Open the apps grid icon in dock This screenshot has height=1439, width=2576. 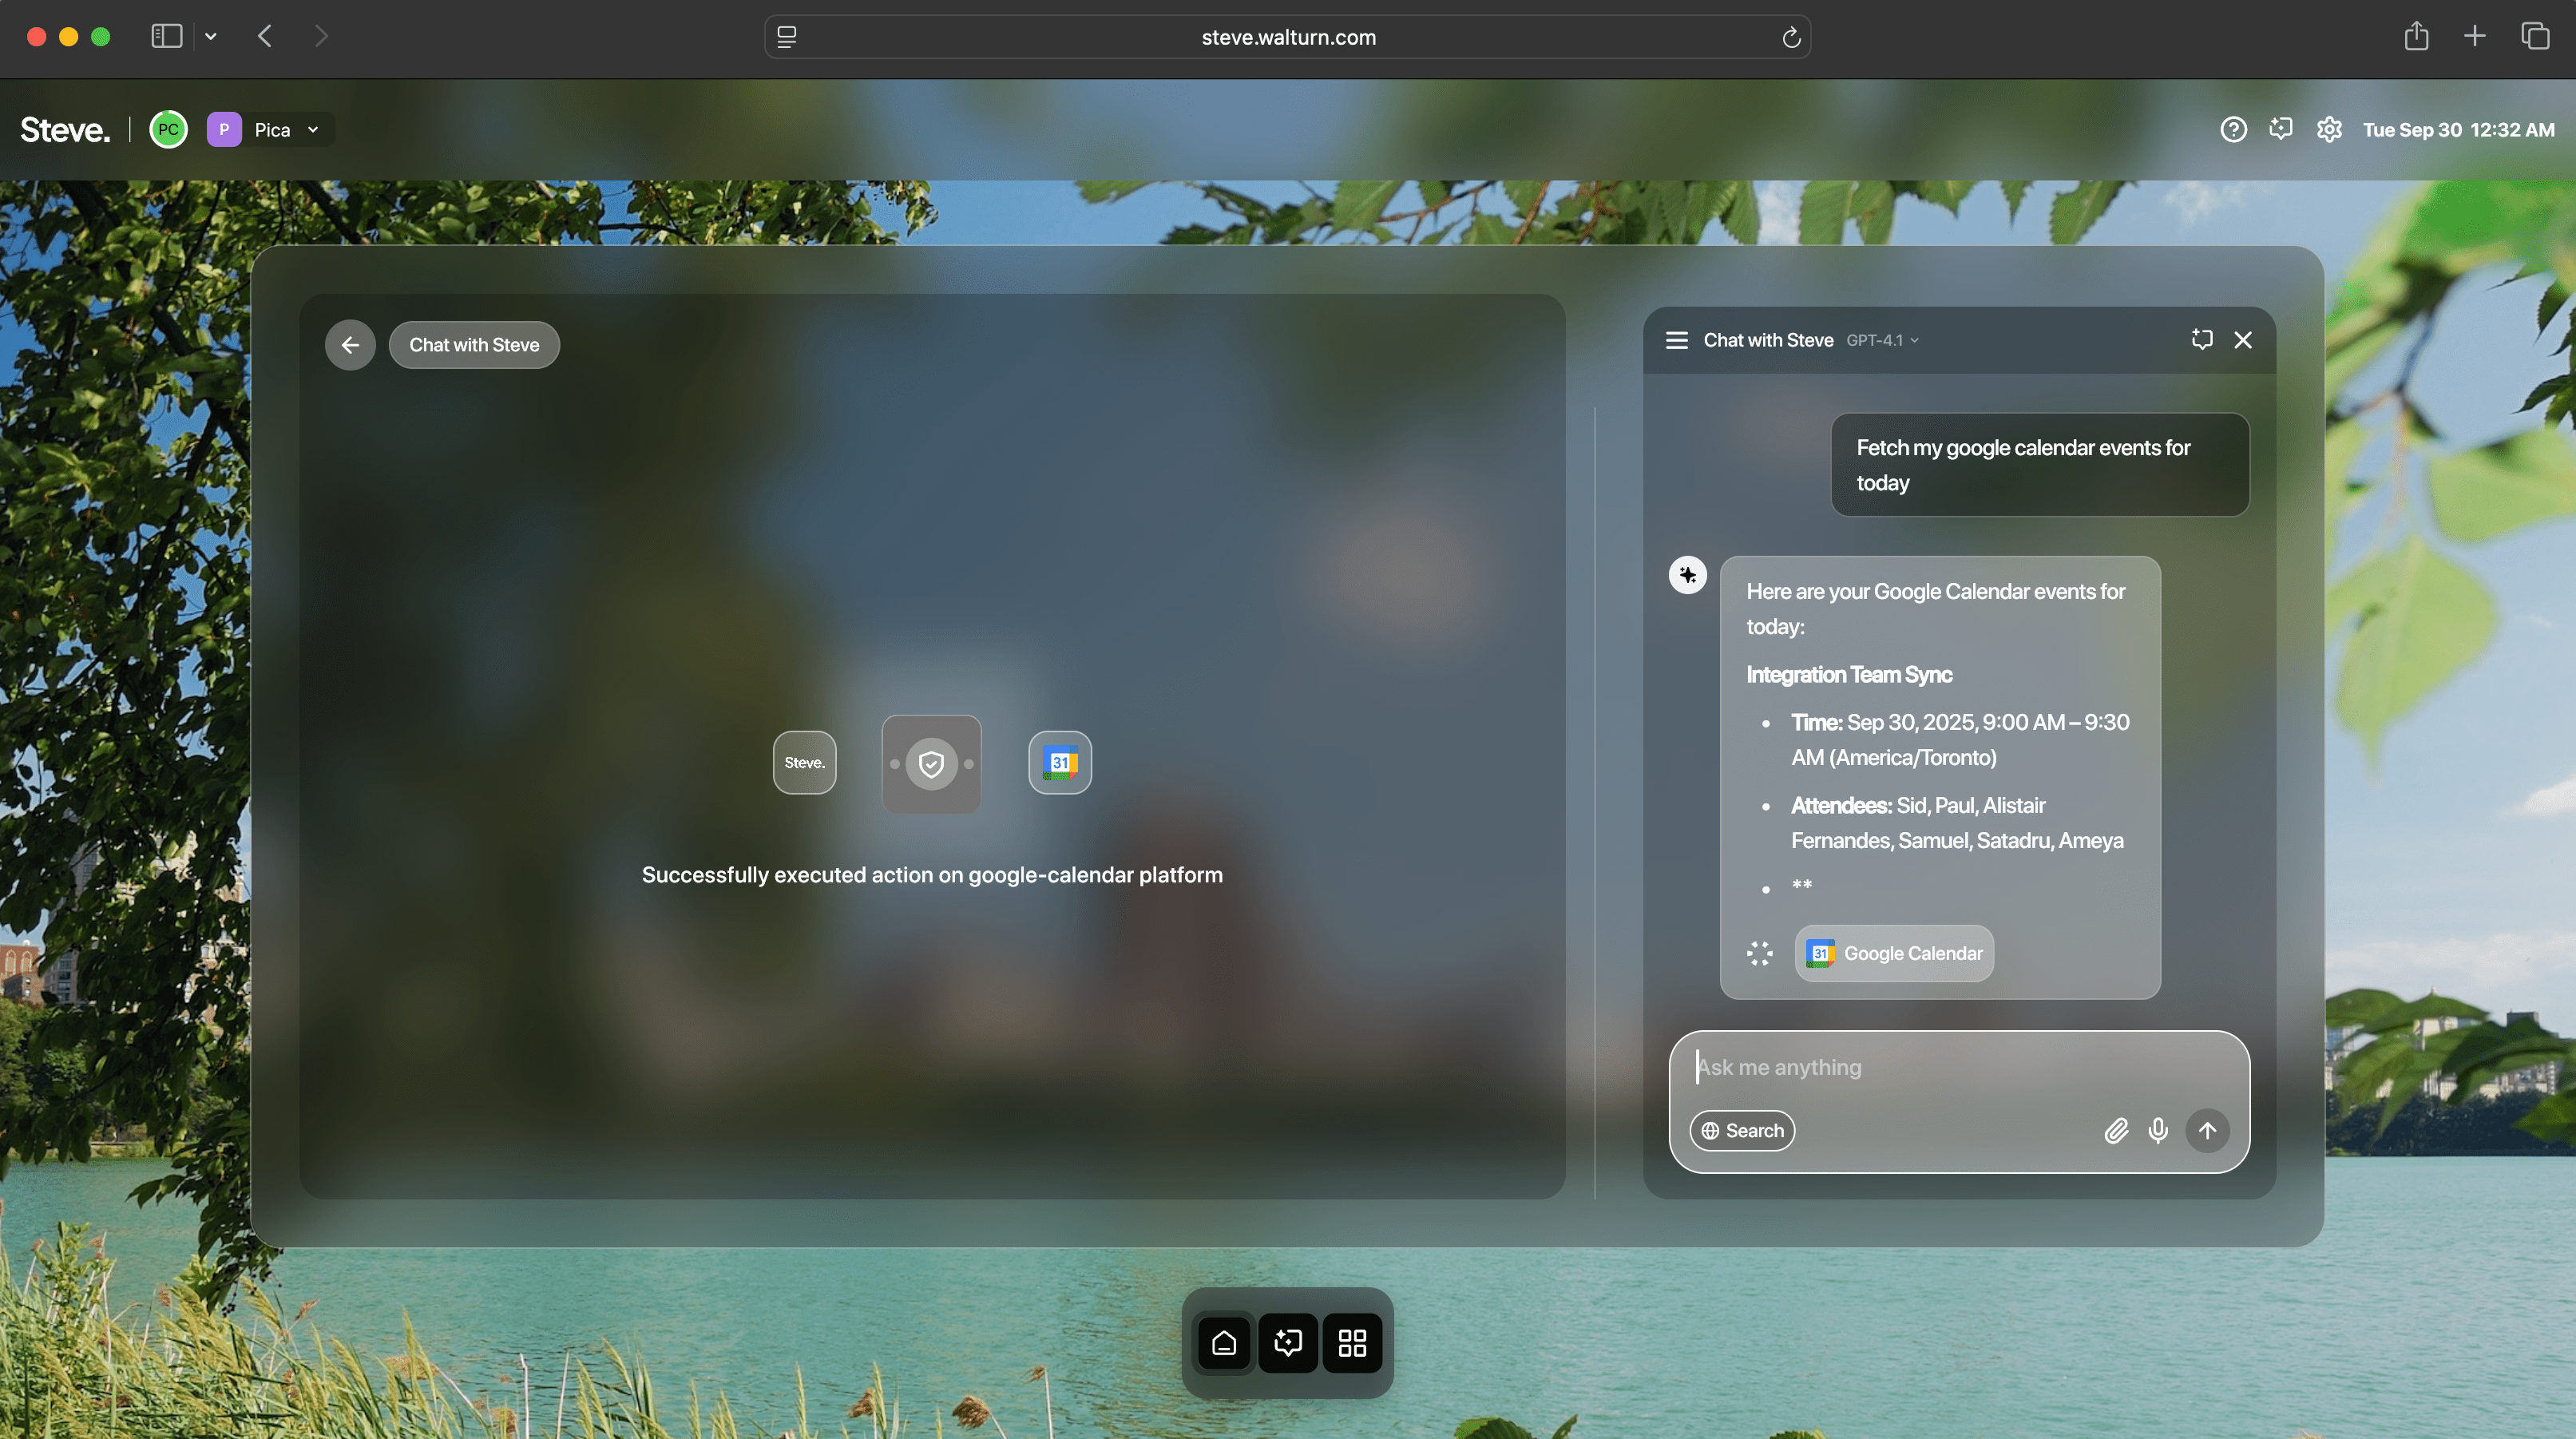1352,1343
